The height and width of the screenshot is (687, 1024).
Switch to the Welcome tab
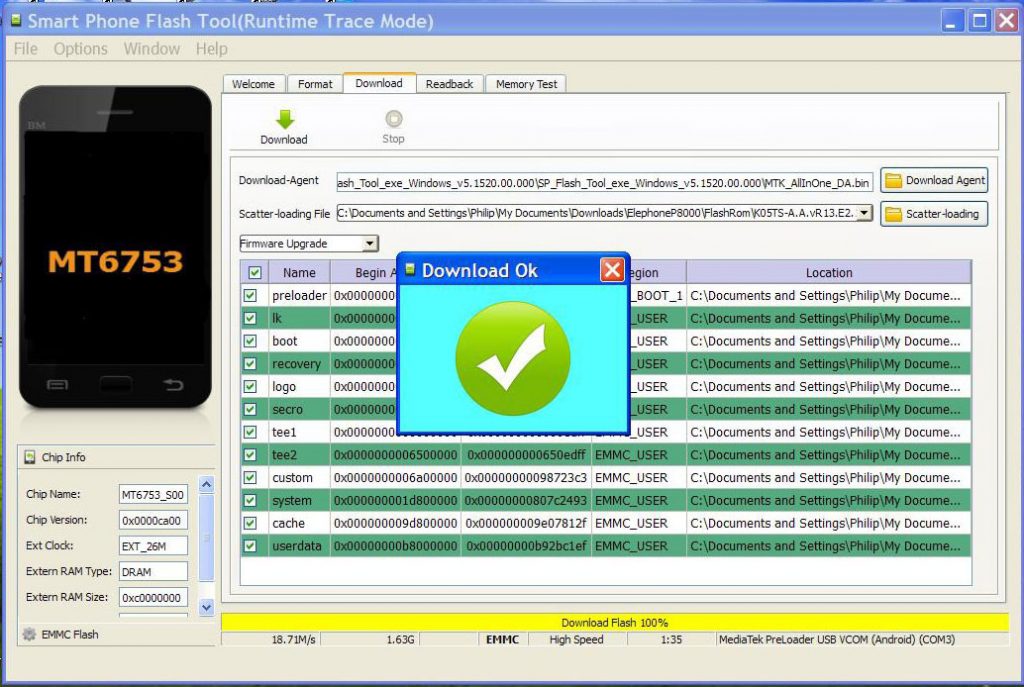253,84
